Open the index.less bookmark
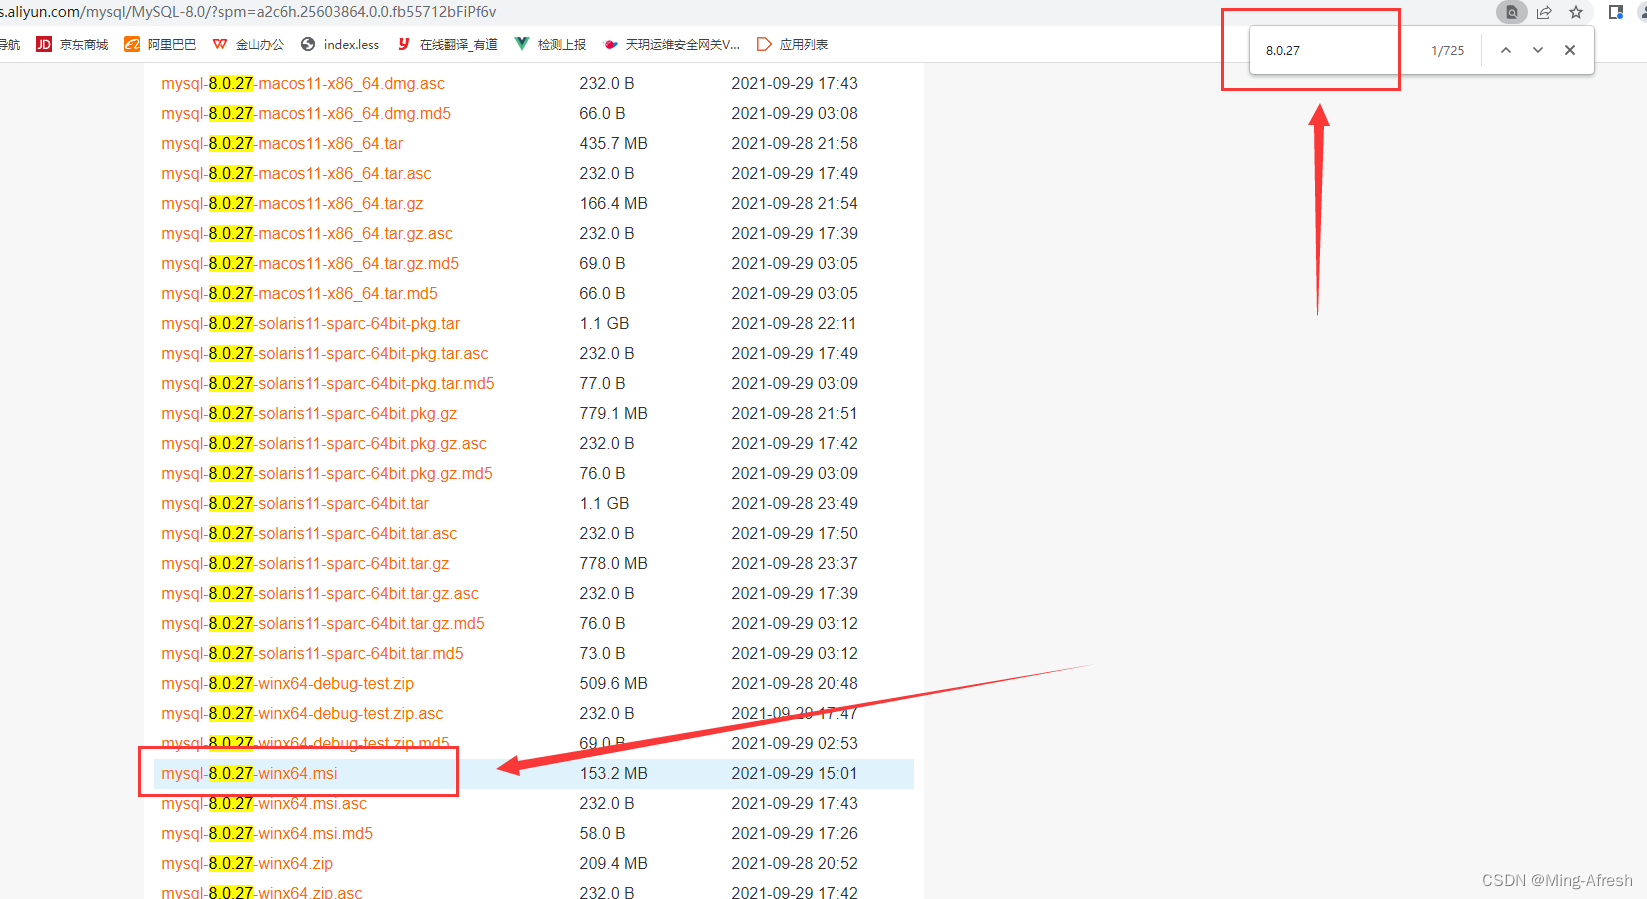Viewport: 1647px width, 899px height. tap(340, 44)
